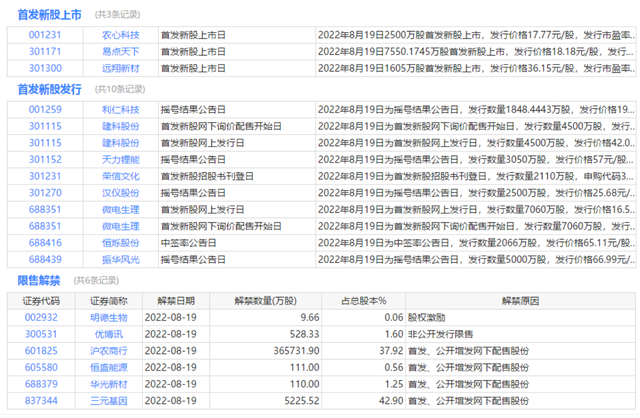The width and height of the screenshot is (640, 418).
Task: Click the 解禁日期 column header
Action: (176, 301)
